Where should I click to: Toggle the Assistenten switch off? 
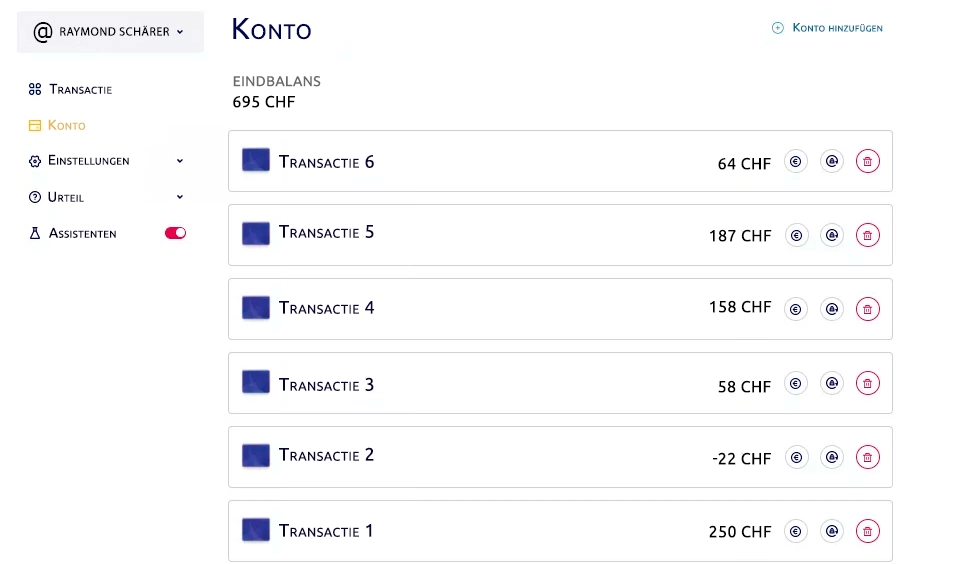pos(175,233)
